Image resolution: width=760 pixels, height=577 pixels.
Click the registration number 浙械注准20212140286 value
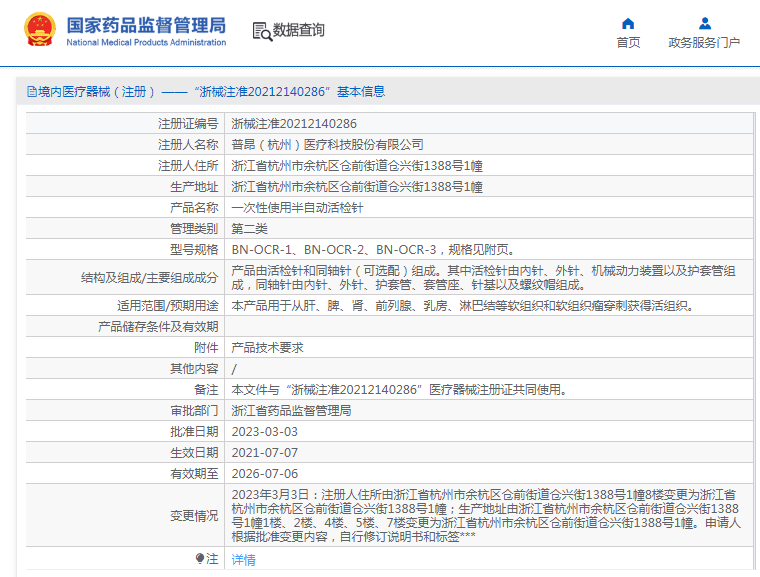pyautogui.click(x=294, y=124)
